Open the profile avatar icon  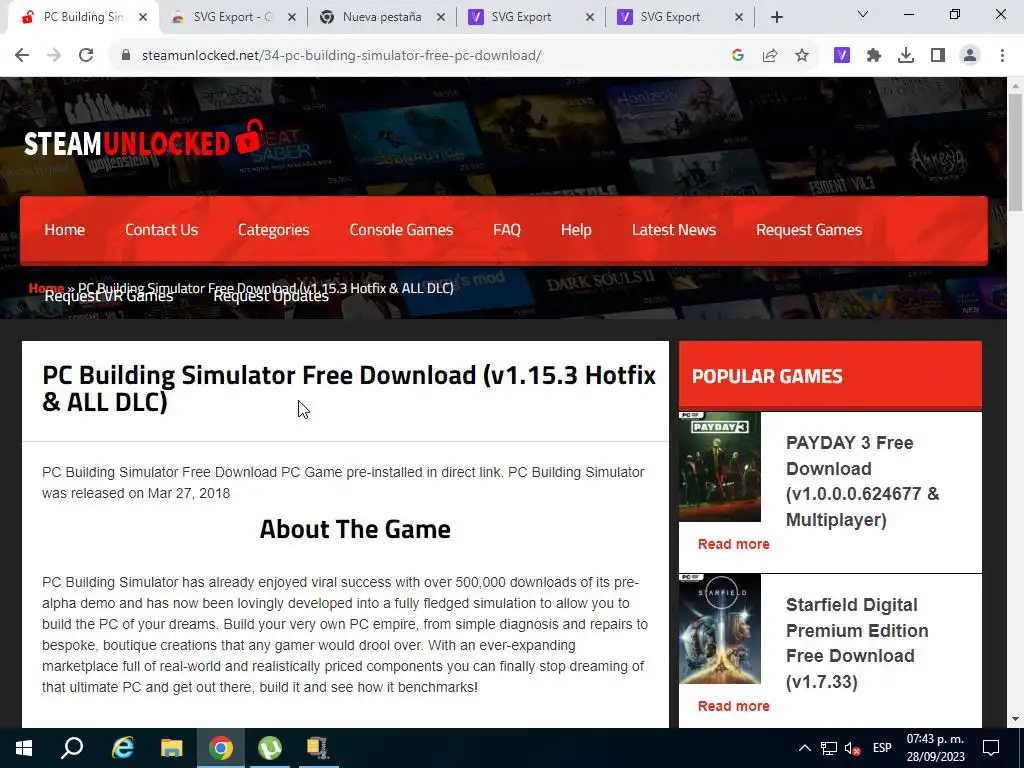(970, 56)
